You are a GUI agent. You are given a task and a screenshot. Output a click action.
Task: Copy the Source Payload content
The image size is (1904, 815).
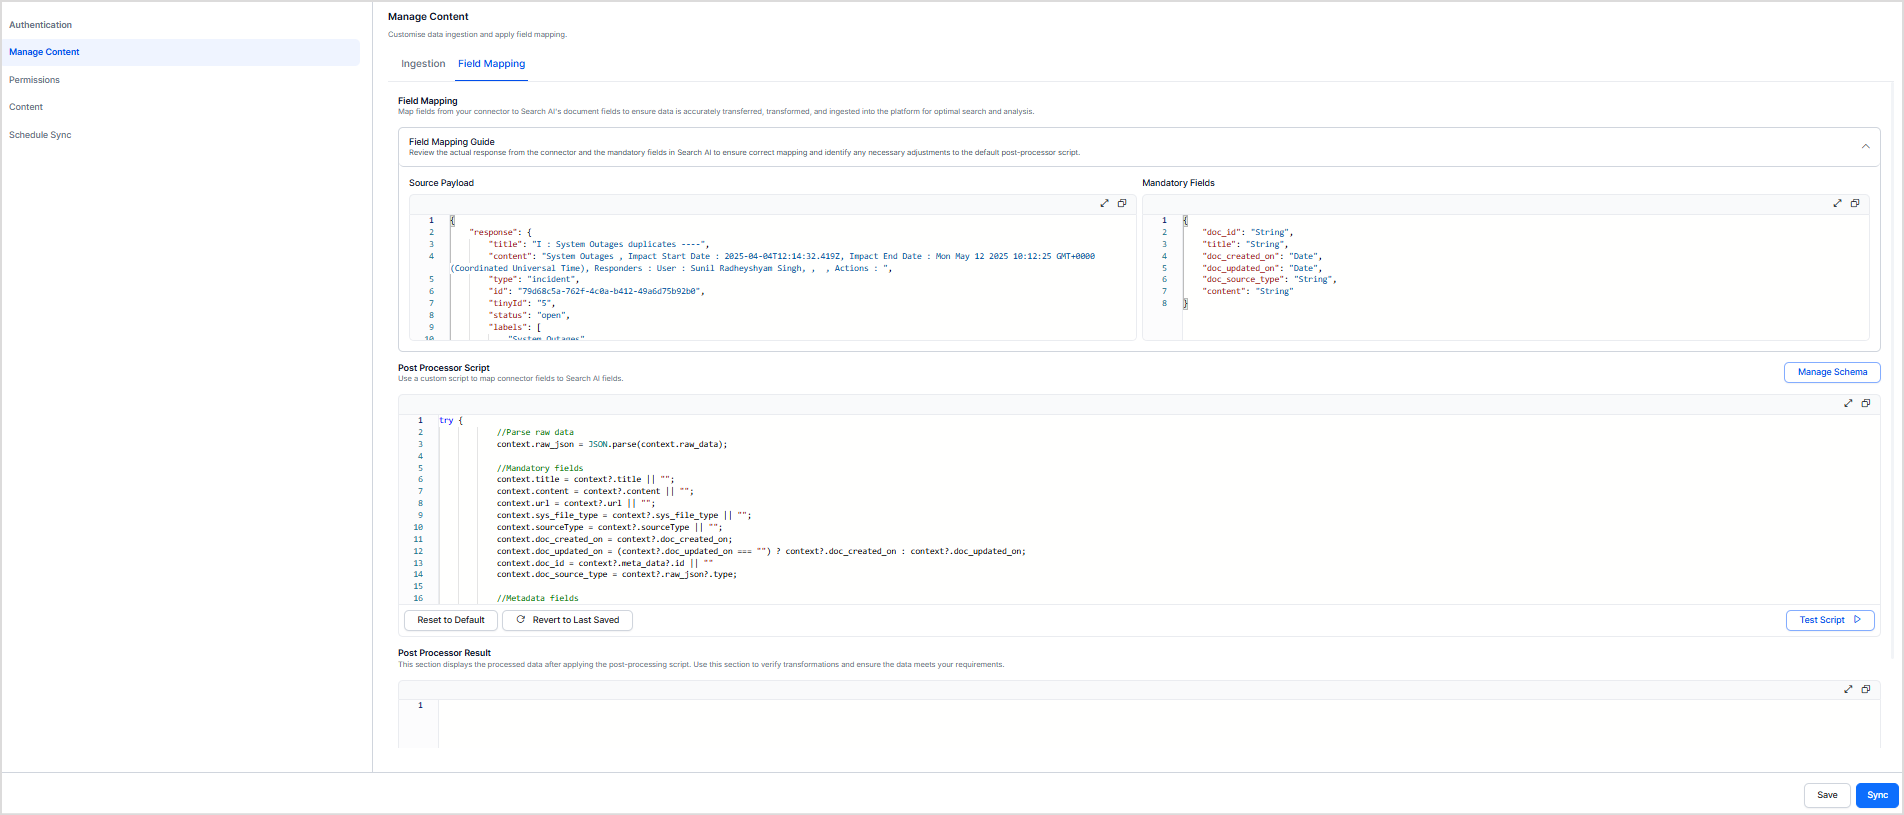pyautogui.click(x=1122, y=203)
